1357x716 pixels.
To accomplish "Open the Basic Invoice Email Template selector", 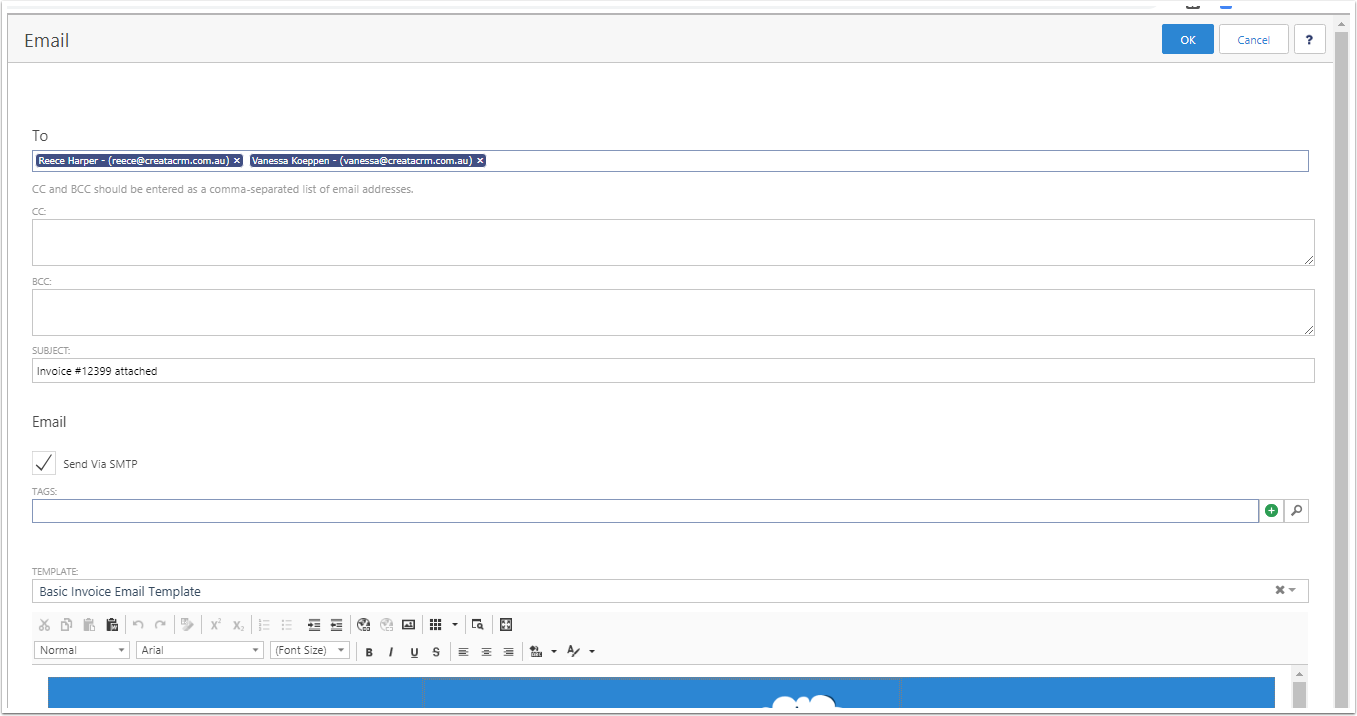I will coord(670,591).
